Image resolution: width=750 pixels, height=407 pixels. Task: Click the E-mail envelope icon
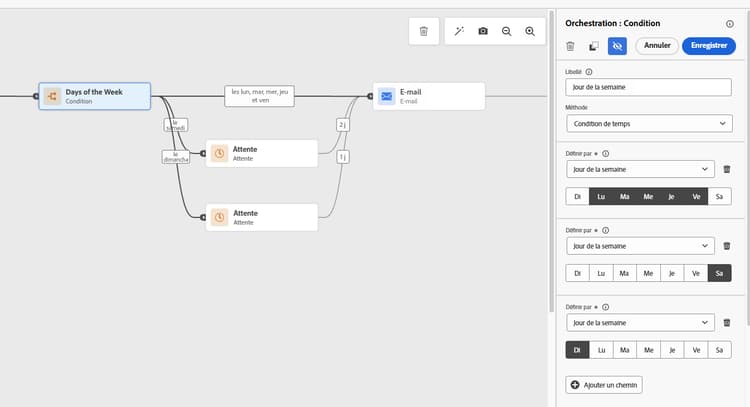[386, 96]
